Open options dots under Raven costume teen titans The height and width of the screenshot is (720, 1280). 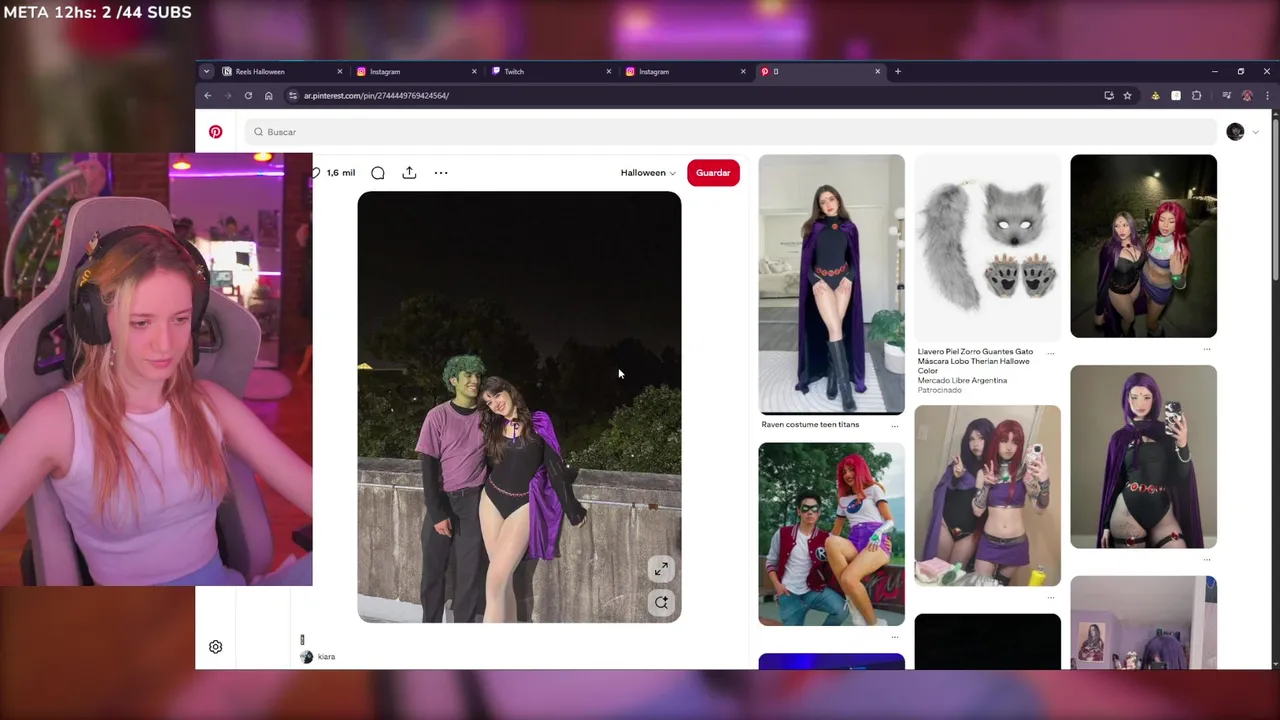point(894,426)
